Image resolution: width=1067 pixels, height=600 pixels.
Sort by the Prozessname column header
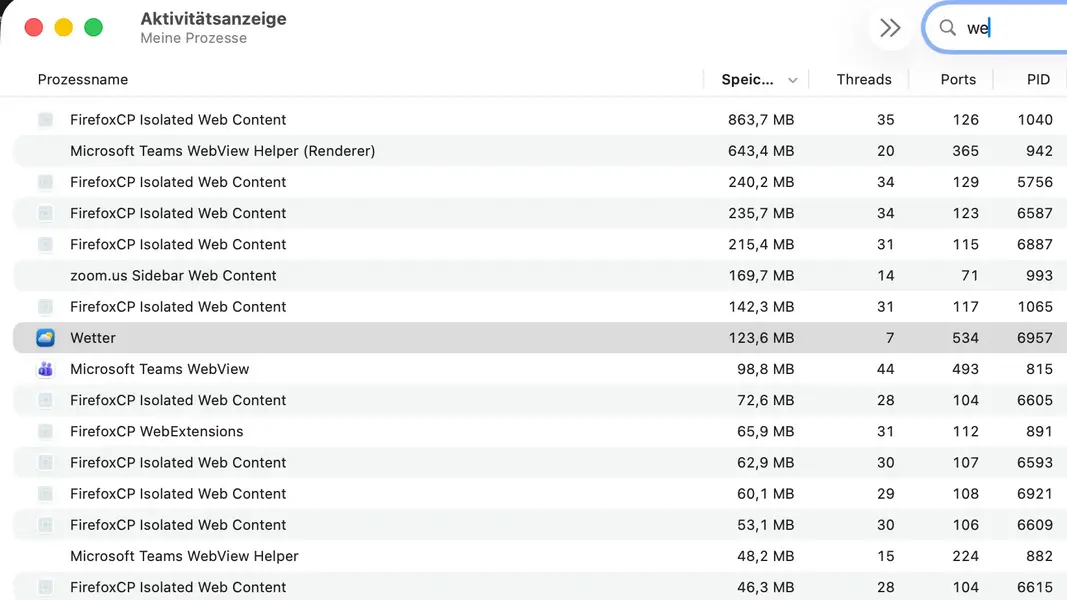(82, 80)
